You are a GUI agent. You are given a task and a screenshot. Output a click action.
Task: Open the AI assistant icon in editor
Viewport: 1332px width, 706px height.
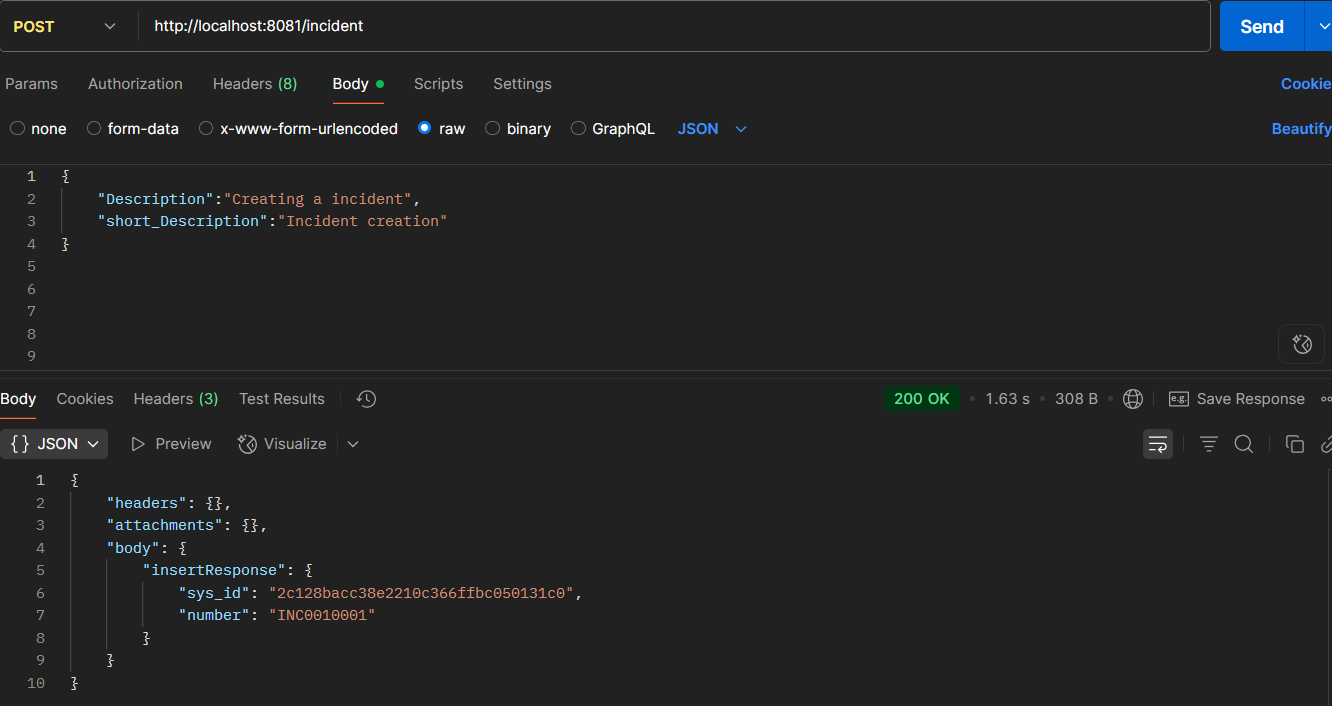(x=1302, y=344)
